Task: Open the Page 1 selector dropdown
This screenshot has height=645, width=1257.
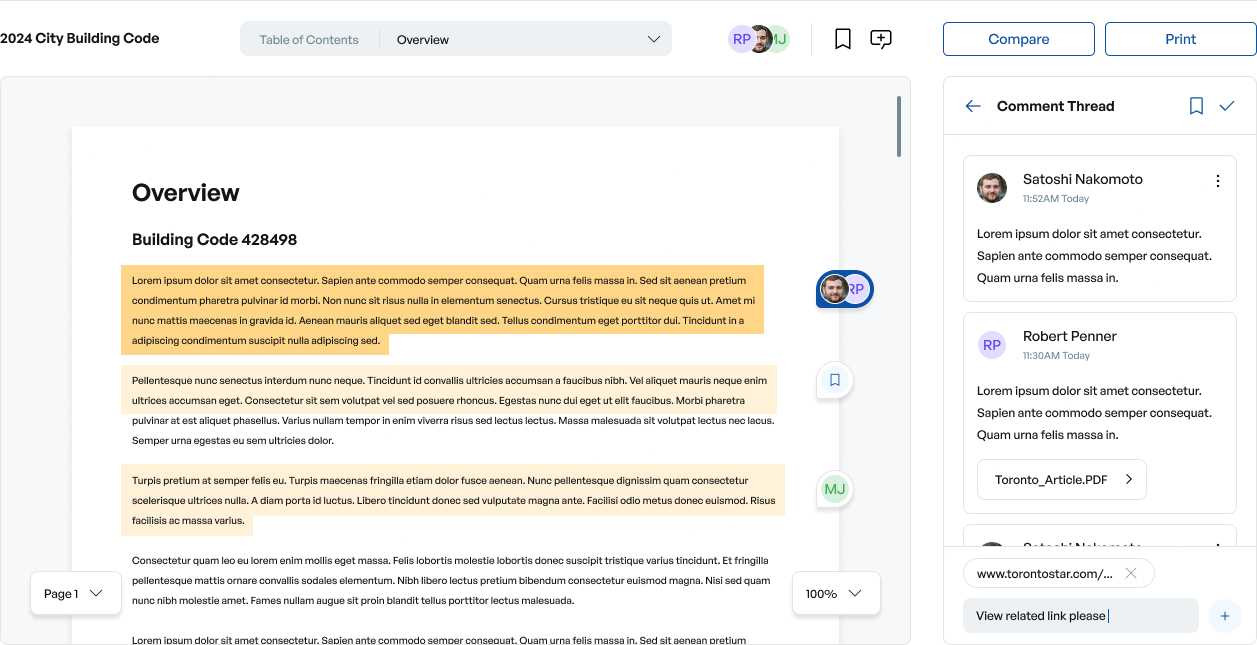Action: [x=75, y=594]
